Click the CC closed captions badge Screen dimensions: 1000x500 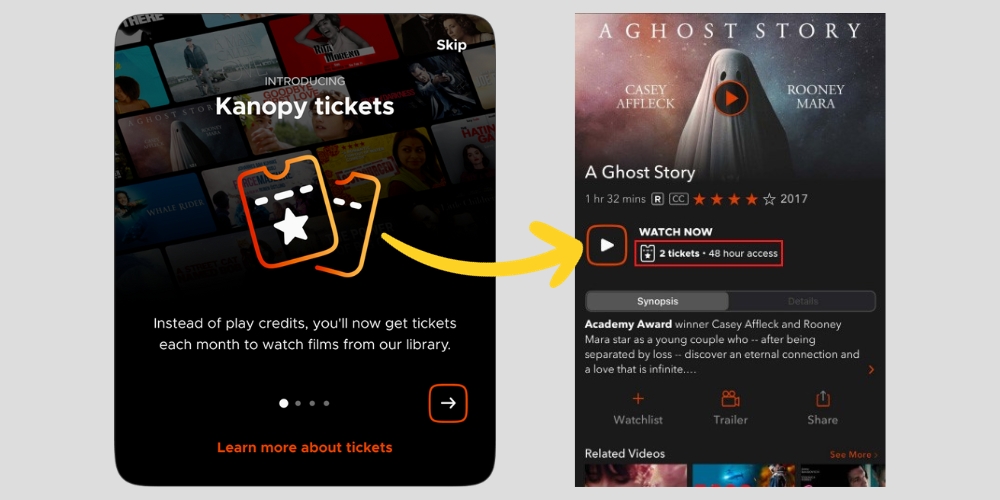pyautogui.click(x=679, y=199)
